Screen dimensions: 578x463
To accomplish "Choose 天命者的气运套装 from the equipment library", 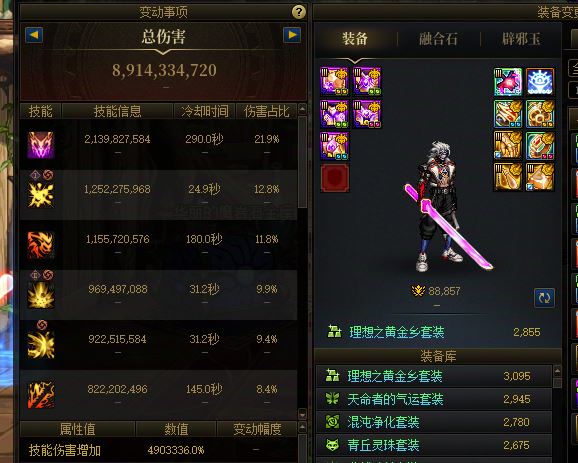I will tap(434, 399).
